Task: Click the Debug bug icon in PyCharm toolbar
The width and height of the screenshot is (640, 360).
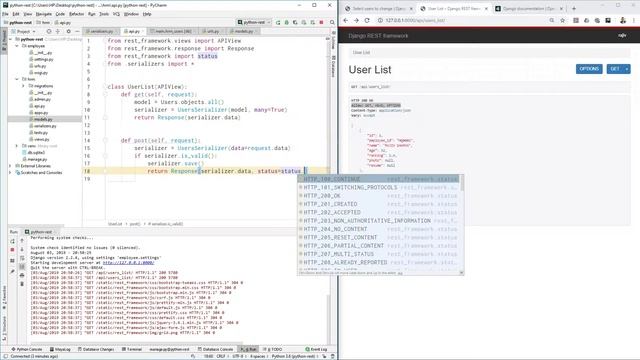Action: [287, 22]
